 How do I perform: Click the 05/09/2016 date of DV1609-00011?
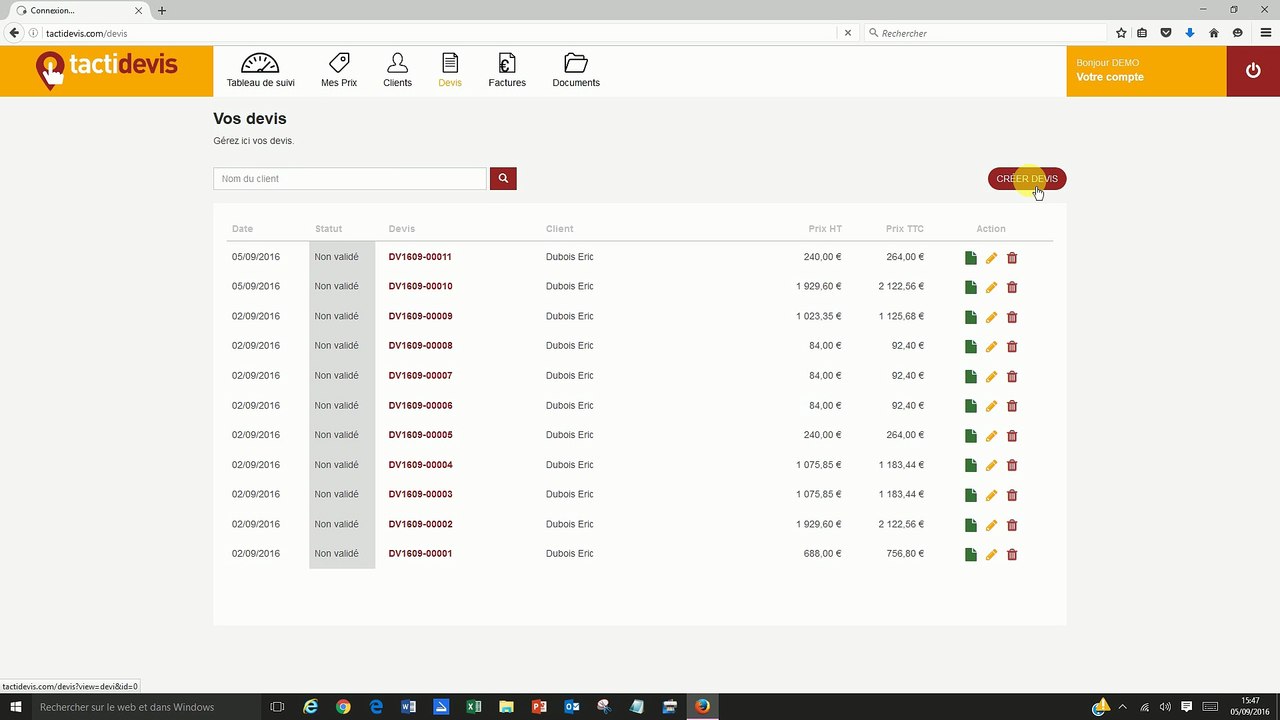point(256,257)
